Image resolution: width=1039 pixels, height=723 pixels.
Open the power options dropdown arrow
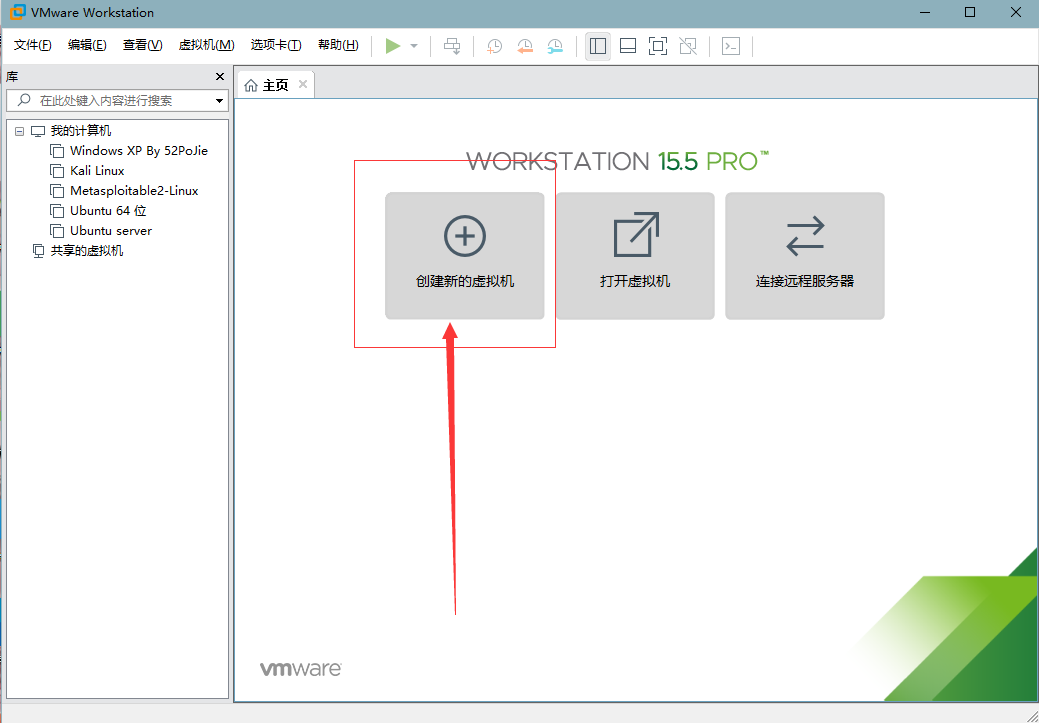(x=414, y=46)
